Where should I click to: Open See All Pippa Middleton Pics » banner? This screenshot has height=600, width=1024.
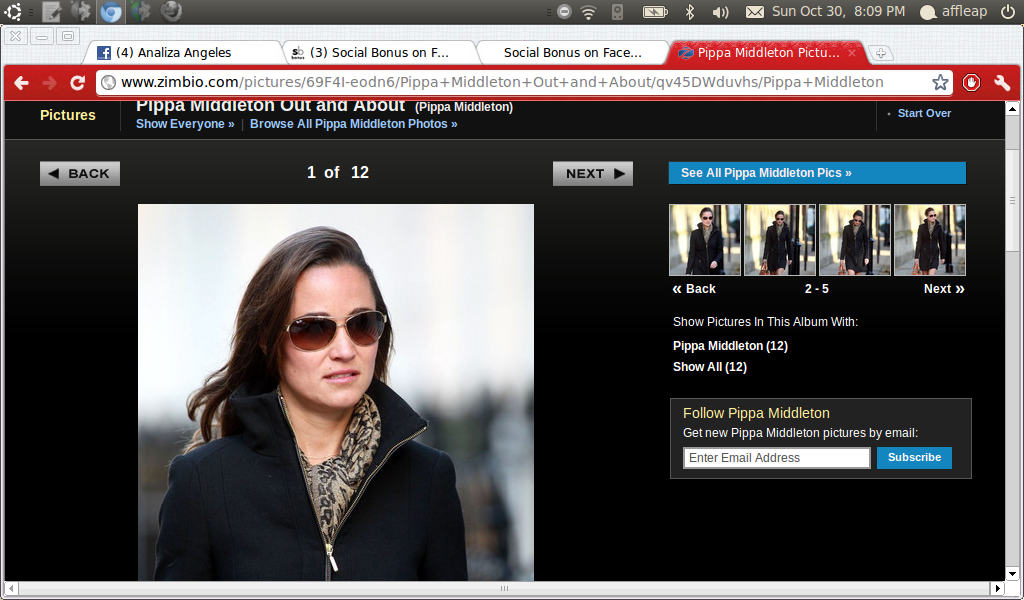(x=817, y=173)
